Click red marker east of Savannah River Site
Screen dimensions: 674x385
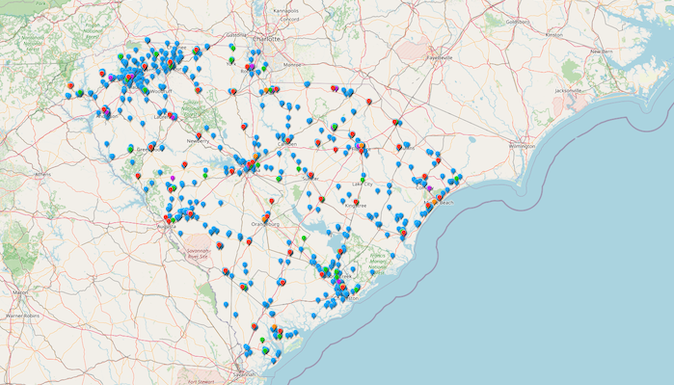click(220, 245)
